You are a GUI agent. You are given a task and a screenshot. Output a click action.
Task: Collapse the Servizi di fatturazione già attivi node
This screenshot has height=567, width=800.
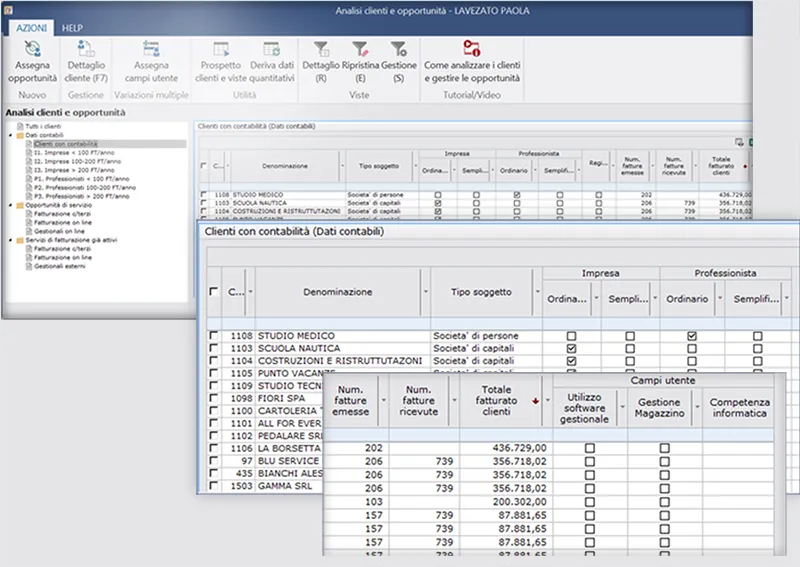click(11, 240)
